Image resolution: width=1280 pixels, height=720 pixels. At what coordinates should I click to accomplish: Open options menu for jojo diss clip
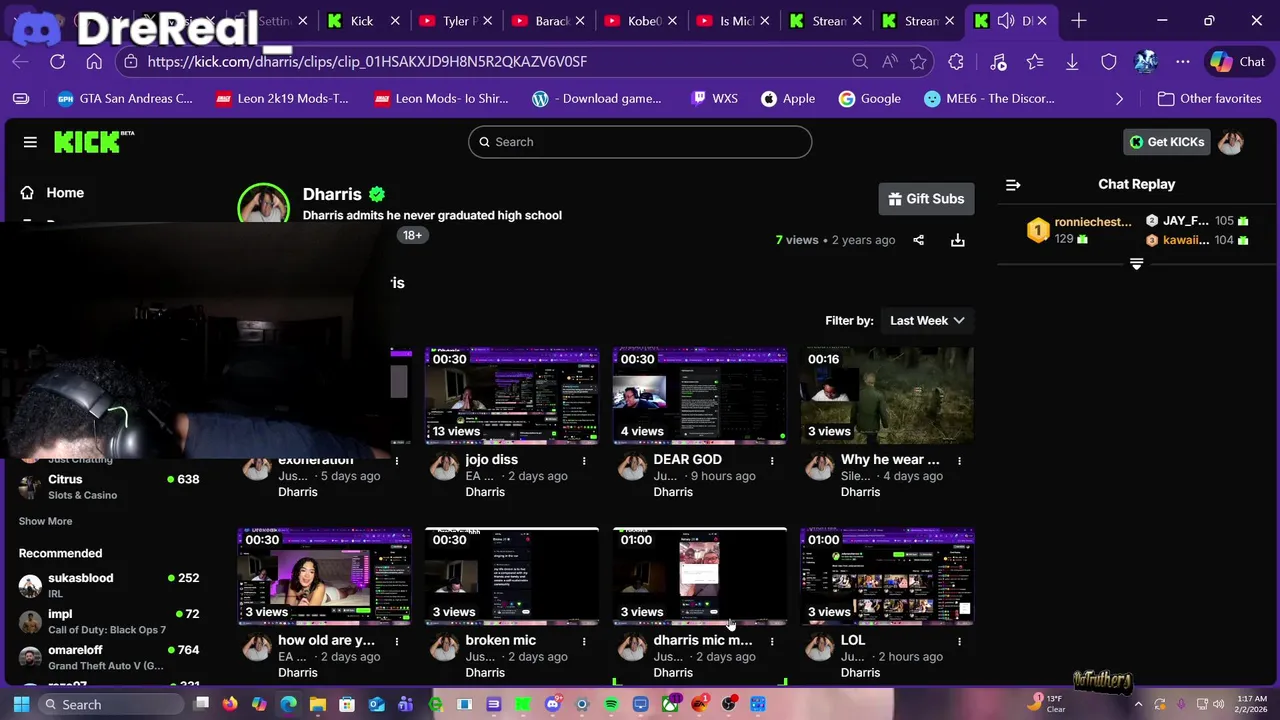point(584,461)
